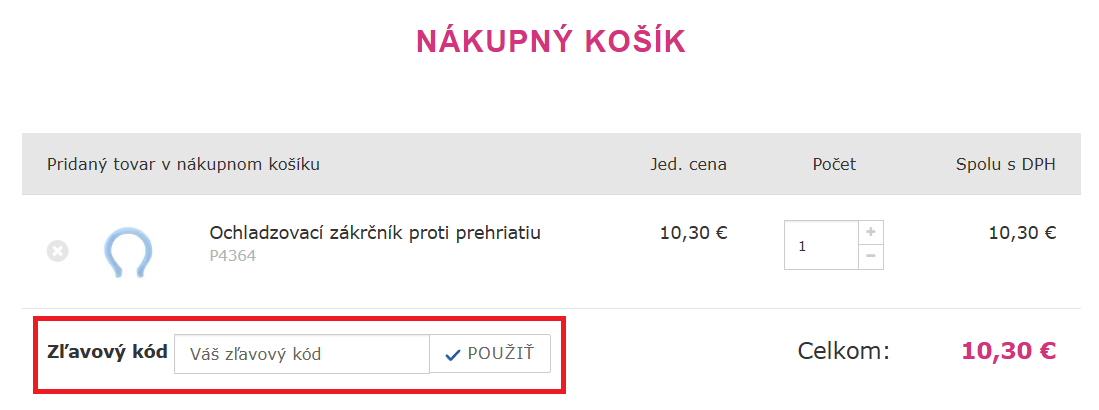Open the Ochladzovací zákrčník proti prehriatiu product link
Image resolution: width=1099 pixels, height=410 pixels.
click(374, 233)
